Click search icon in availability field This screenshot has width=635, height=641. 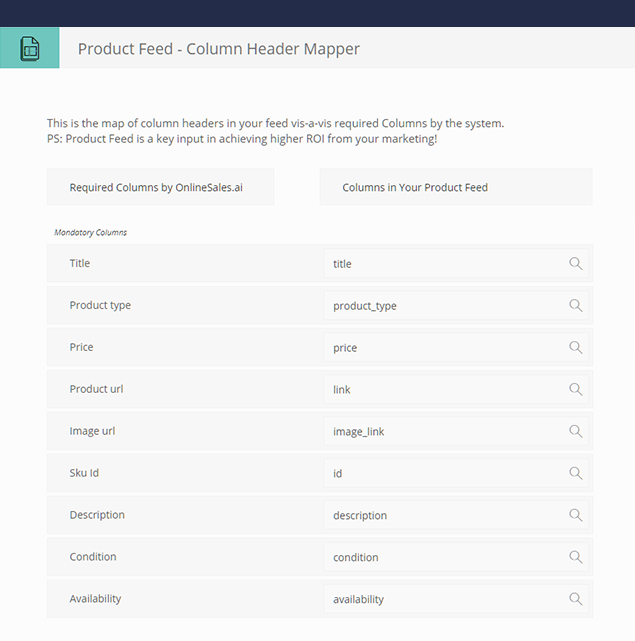coord(576,599)
